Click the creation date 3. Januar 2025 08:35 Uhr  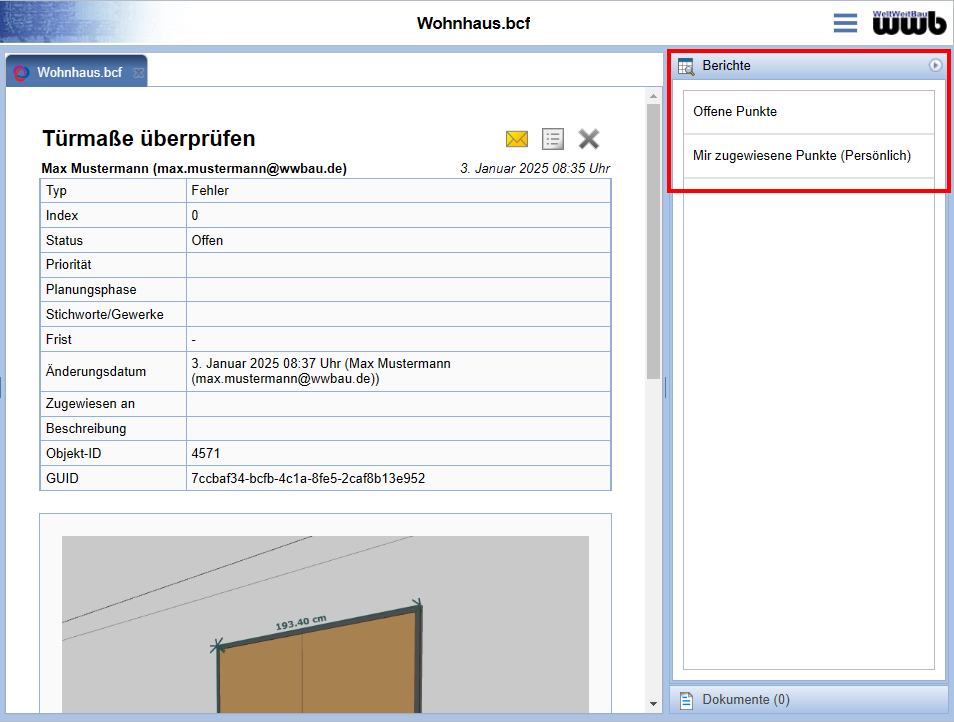[x=535, y=168]
